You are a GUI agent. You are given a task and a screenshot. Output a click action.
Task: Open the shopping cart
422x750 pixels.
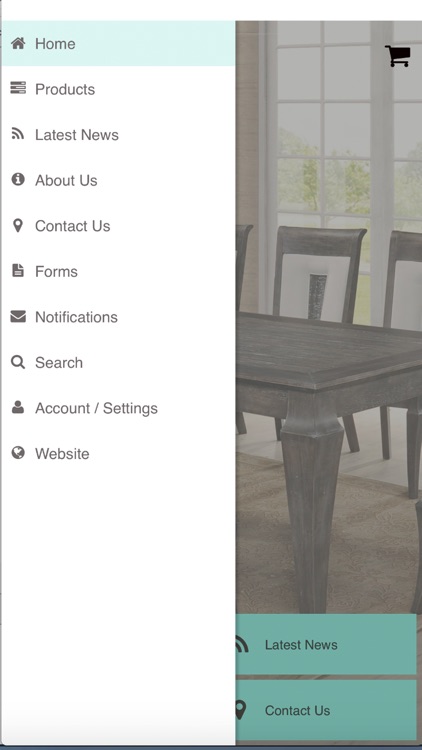[398, 56]
